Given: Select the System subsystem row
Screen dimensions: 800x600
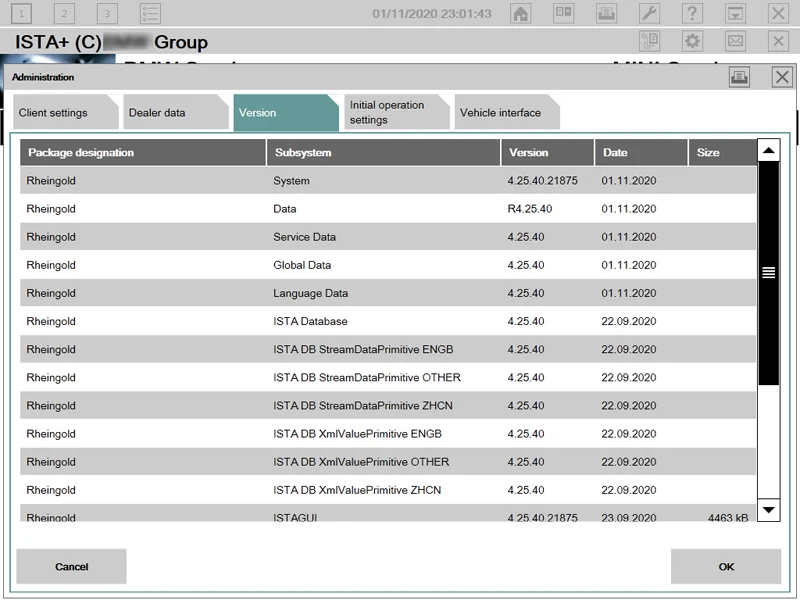Looking at the screenshot, I should click(388, 181).
